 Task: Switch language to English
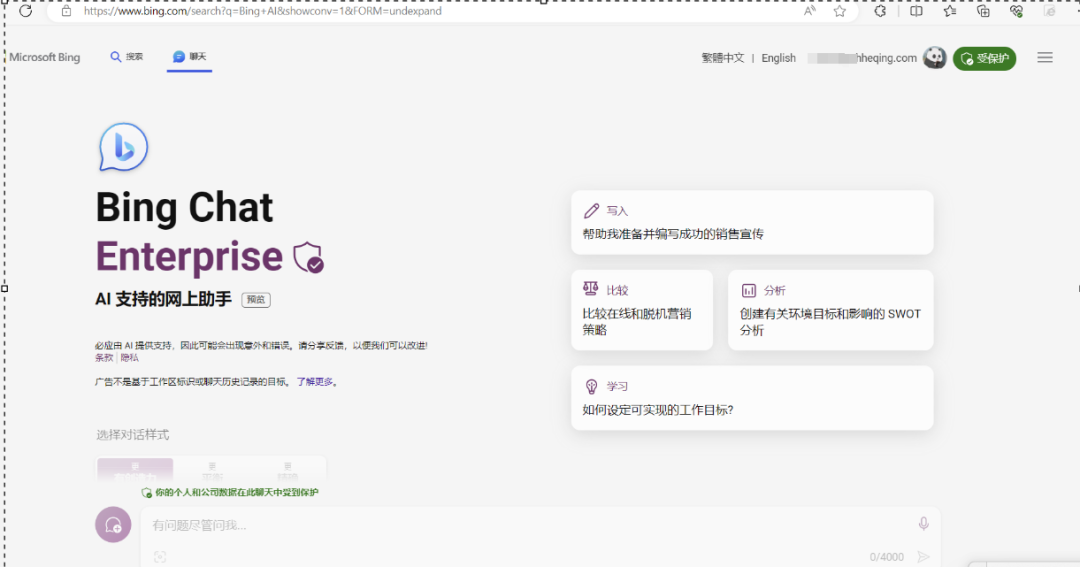click(x=778, y=58)
